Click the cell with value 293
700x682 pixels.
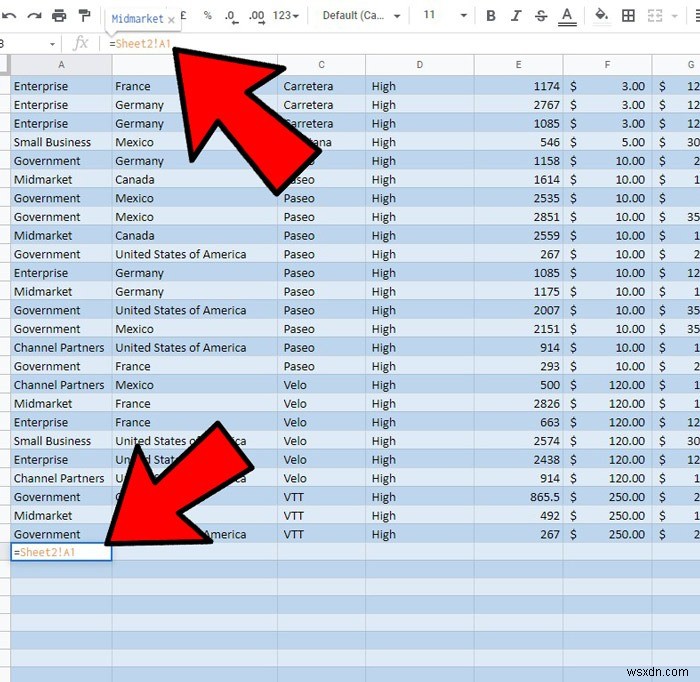[518, 366]
